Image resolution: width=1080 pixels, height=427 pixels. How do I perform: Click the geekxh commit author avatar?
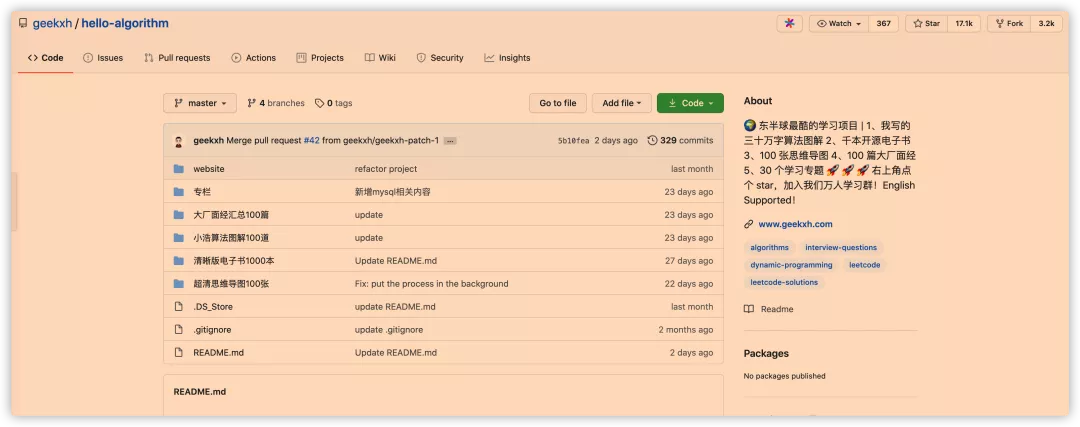(x=179, y=141)
